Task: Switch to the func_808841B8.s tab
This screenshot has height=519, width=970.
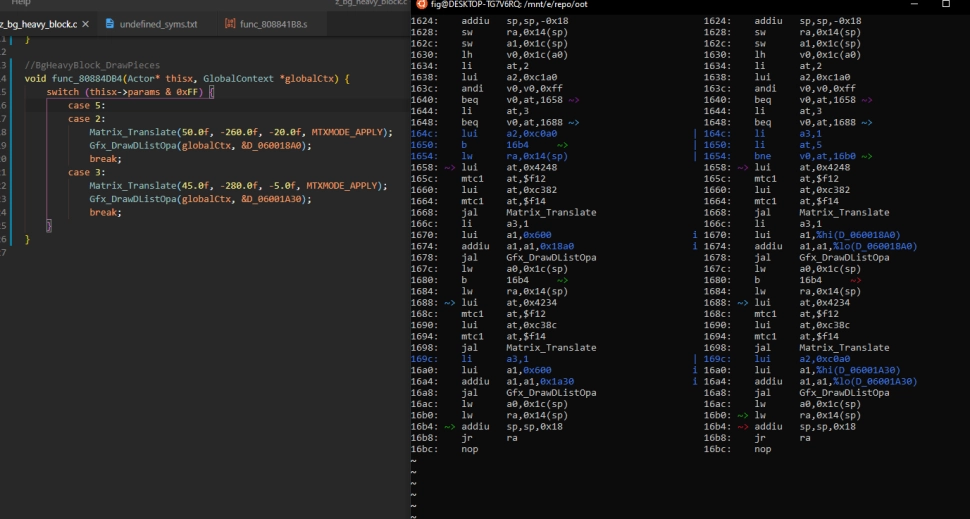Action: pos(273,24)
